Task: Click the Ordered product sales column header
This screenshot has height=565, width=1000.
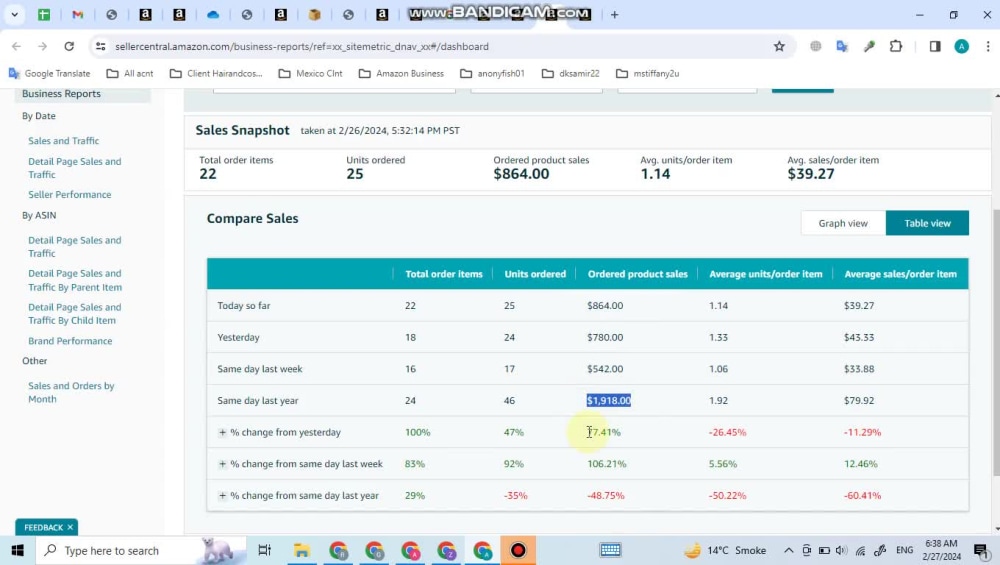Action: click(x=638, y=274)
